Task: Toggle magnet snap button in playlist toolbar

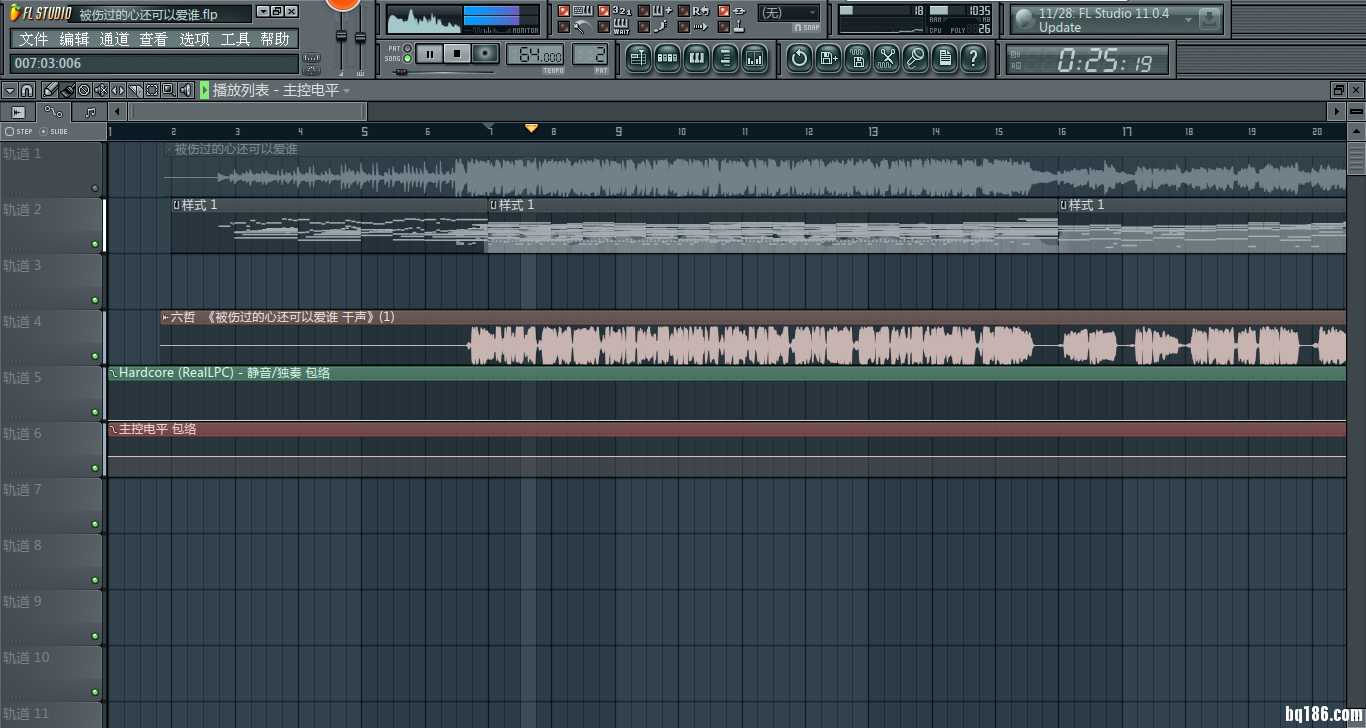Action: point(27,90)
